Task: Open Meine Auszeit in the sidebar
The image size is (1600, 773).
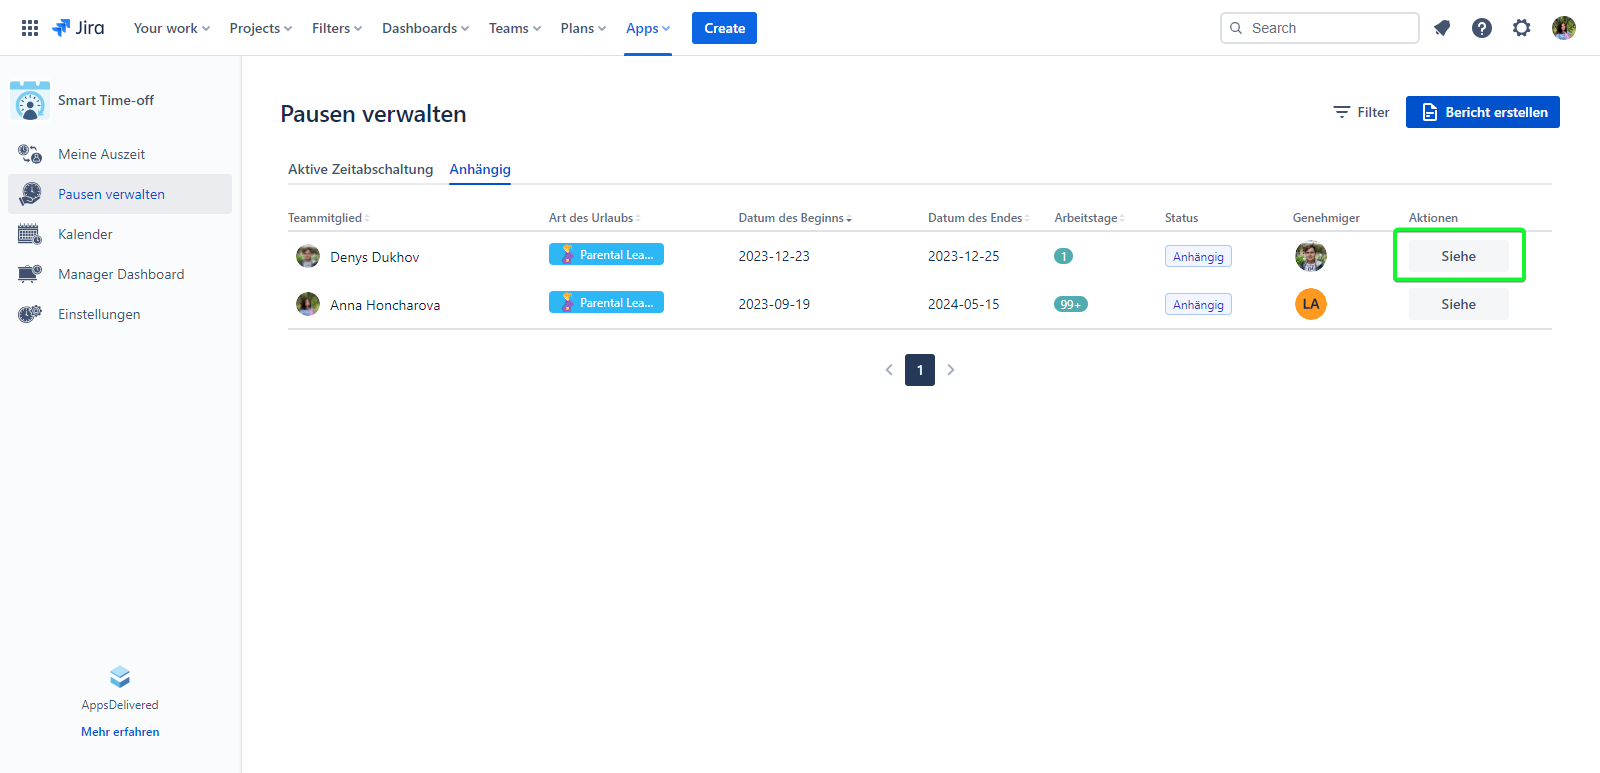Action: point(101,154)
